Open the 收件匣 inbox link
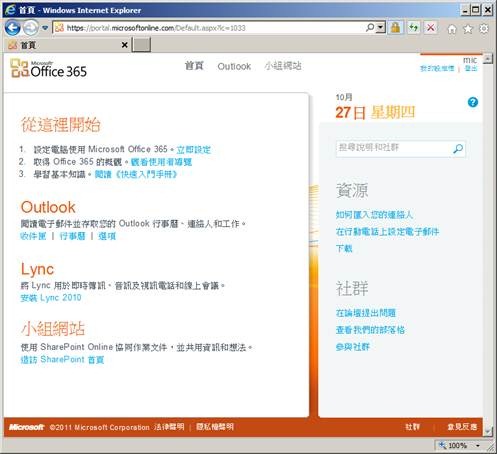Screen dimensions: 497x454 33,236
